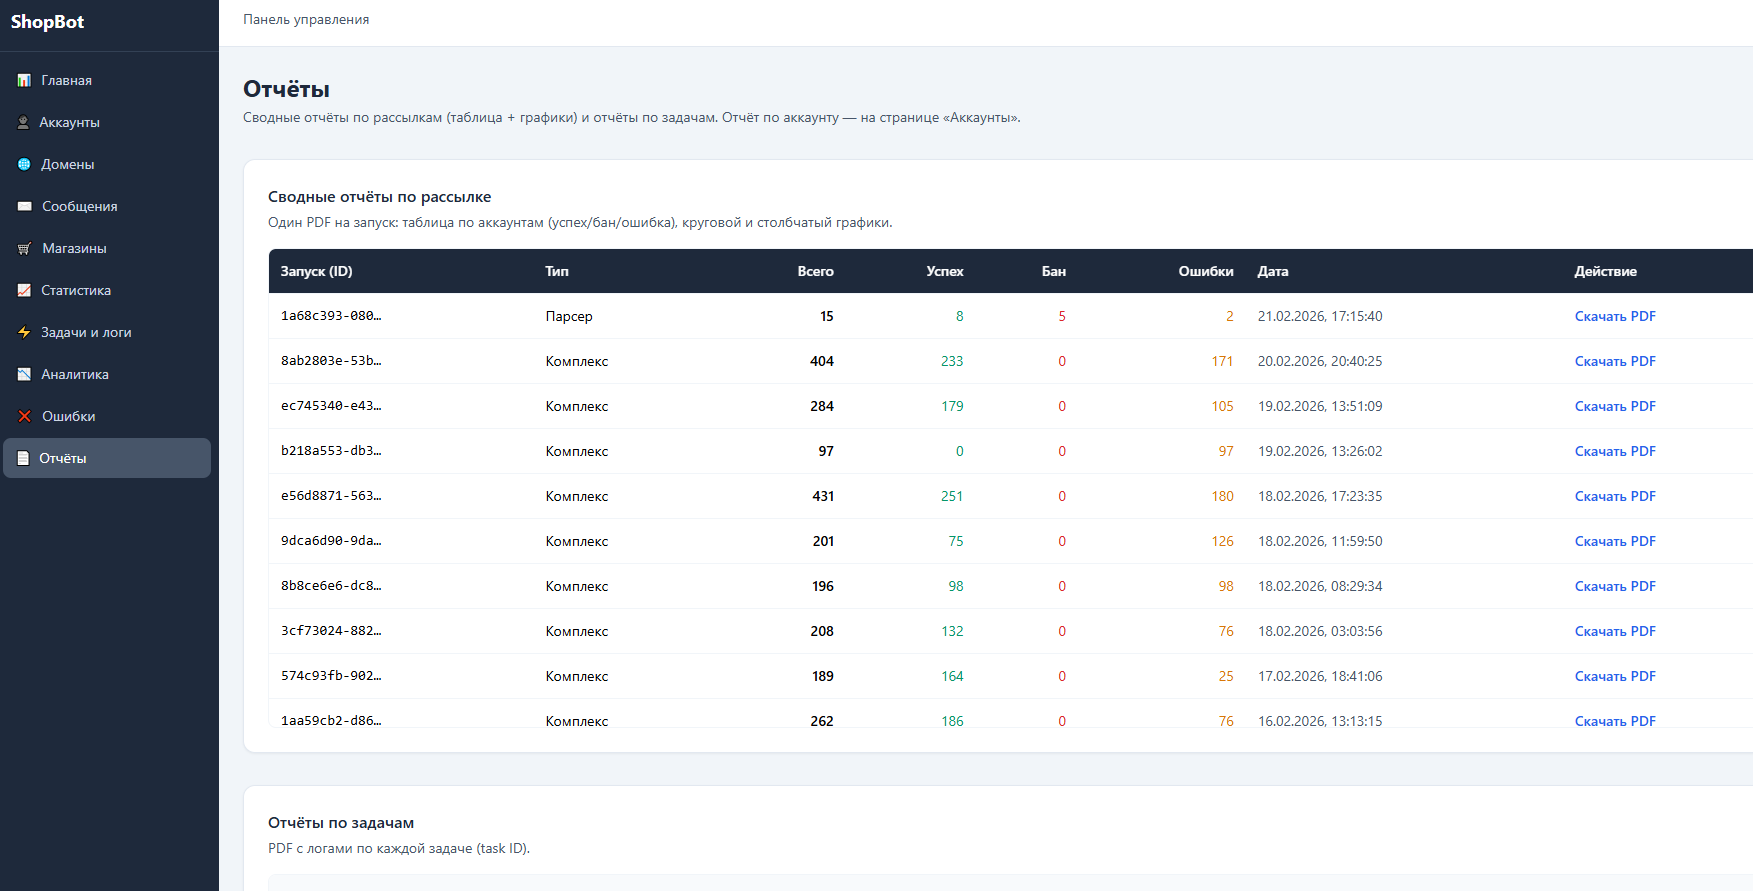
Task: Download PDF for run 574c93fb-902
Action: click(1614, 676)
